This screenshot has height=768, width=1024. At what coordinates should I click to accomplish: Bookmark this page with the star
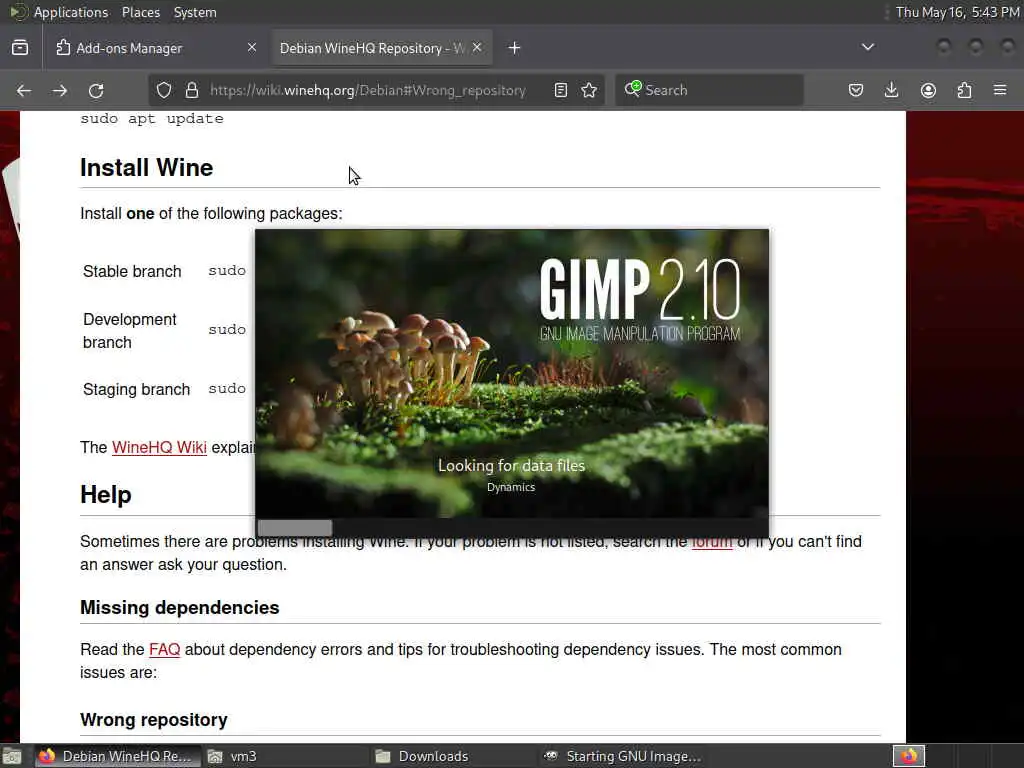(589, 90)
